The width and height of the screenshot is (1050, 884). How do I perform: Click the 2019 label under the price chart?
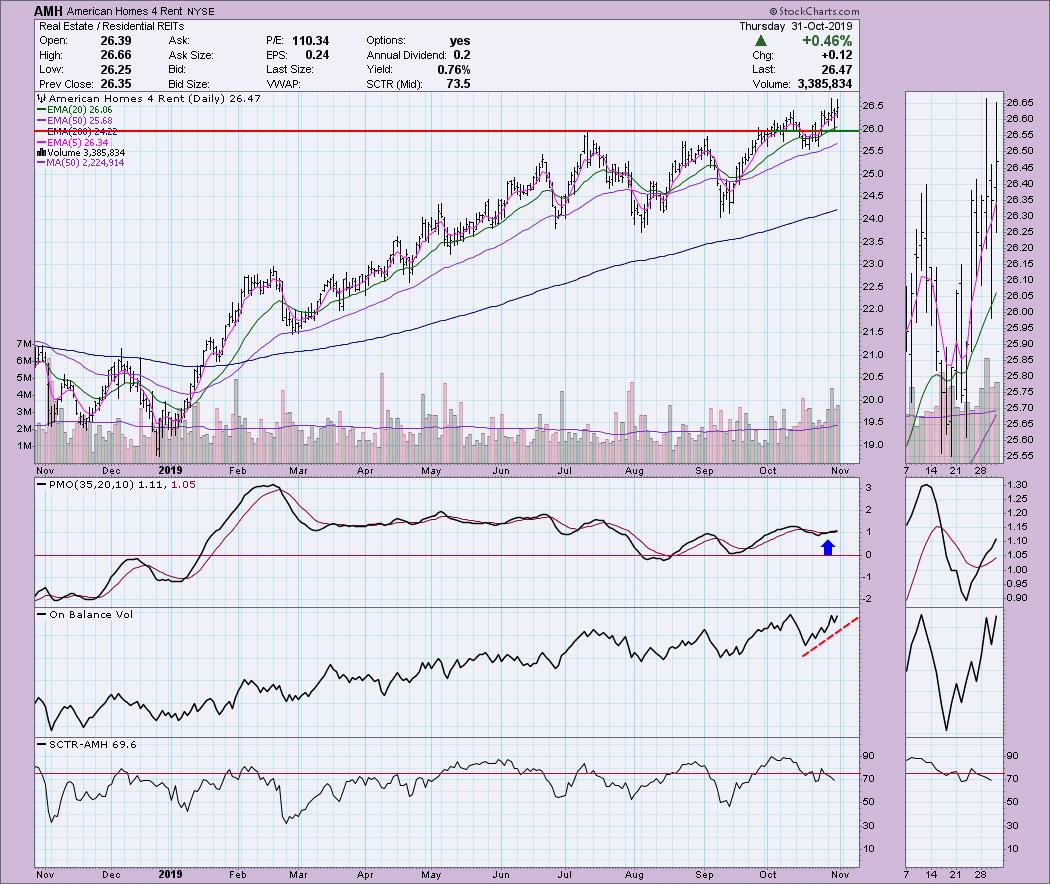click(170, 471)
